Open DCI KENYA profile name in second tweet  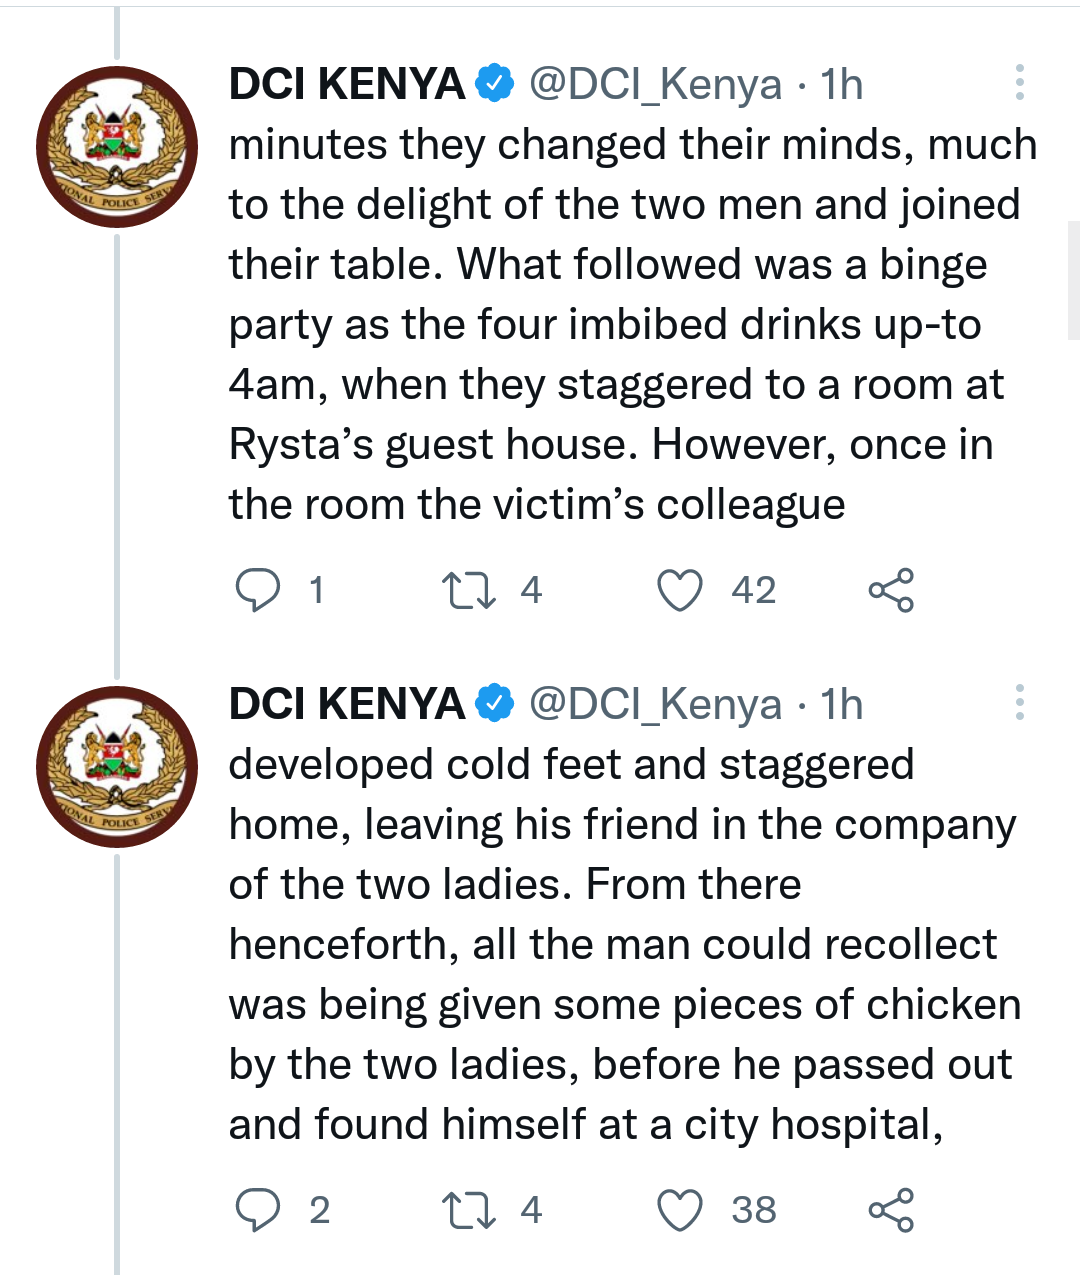347,704
